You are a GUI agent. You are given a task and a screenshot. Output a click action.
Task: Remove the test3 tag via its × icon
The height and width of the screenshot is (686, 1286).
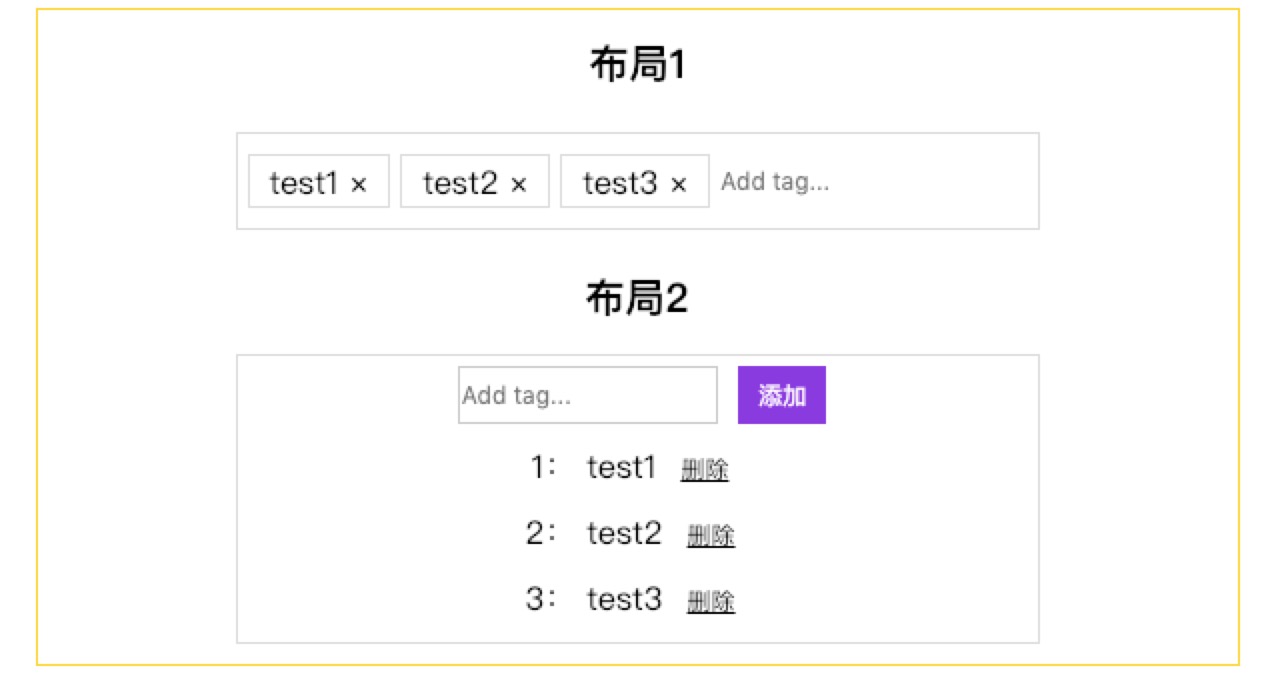[x=679, y=184]
